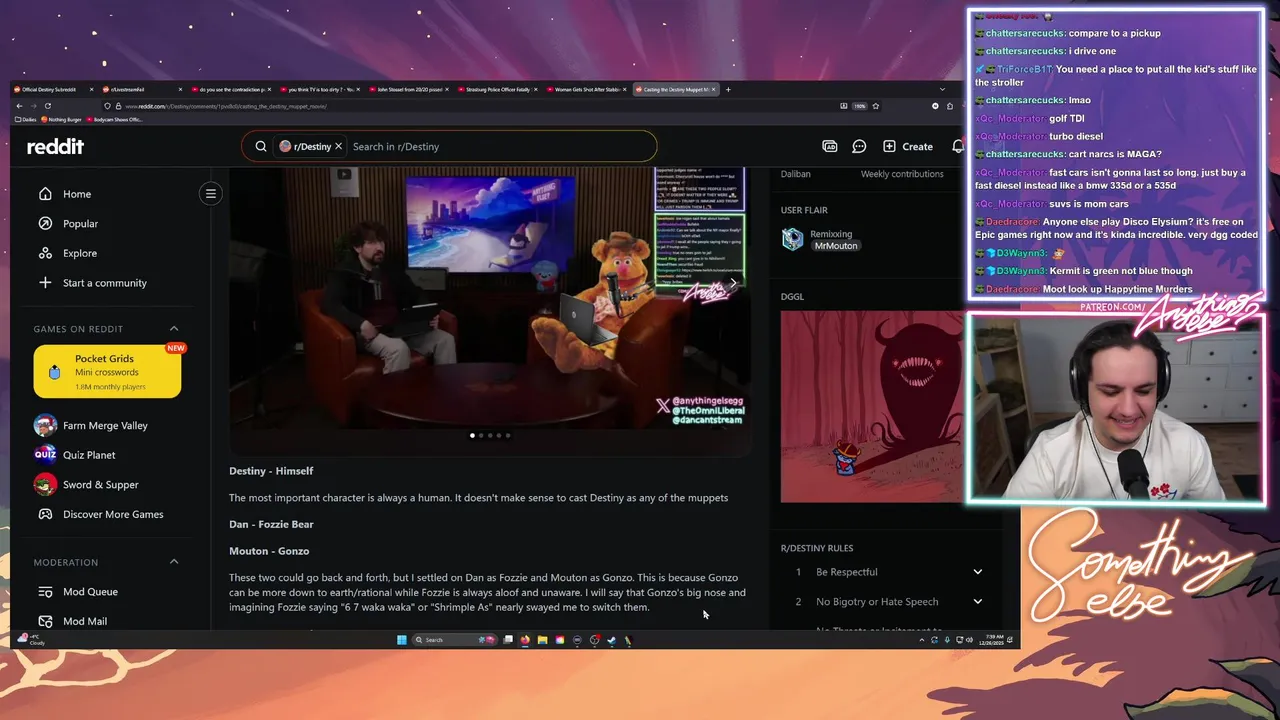Collapse the Games on Reddit section
This screenshot has height=720, width=1280.
point(174,329)
